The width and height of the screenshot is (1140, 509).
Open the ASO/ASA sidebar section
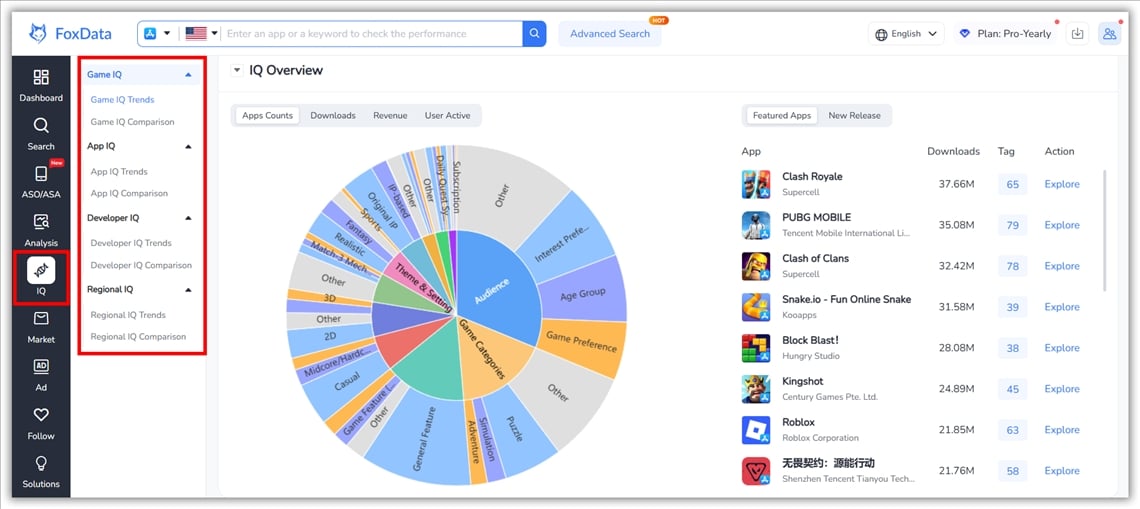point(41,181)
